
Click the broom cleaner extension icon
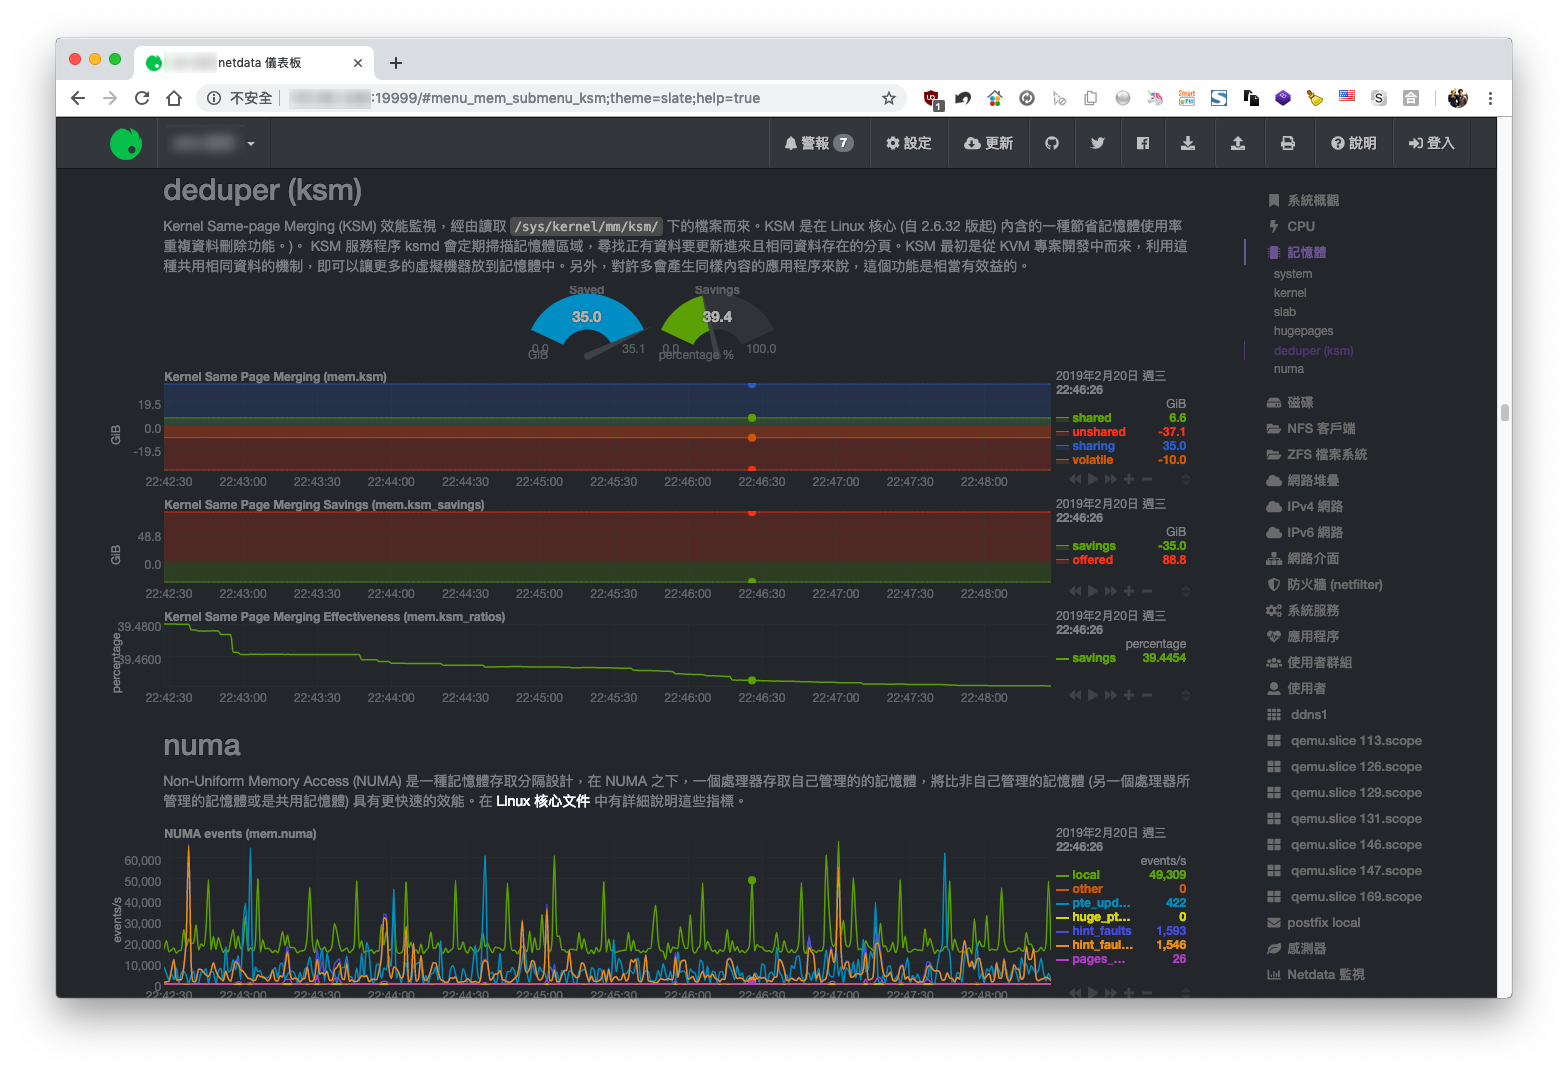point(1315,98)
